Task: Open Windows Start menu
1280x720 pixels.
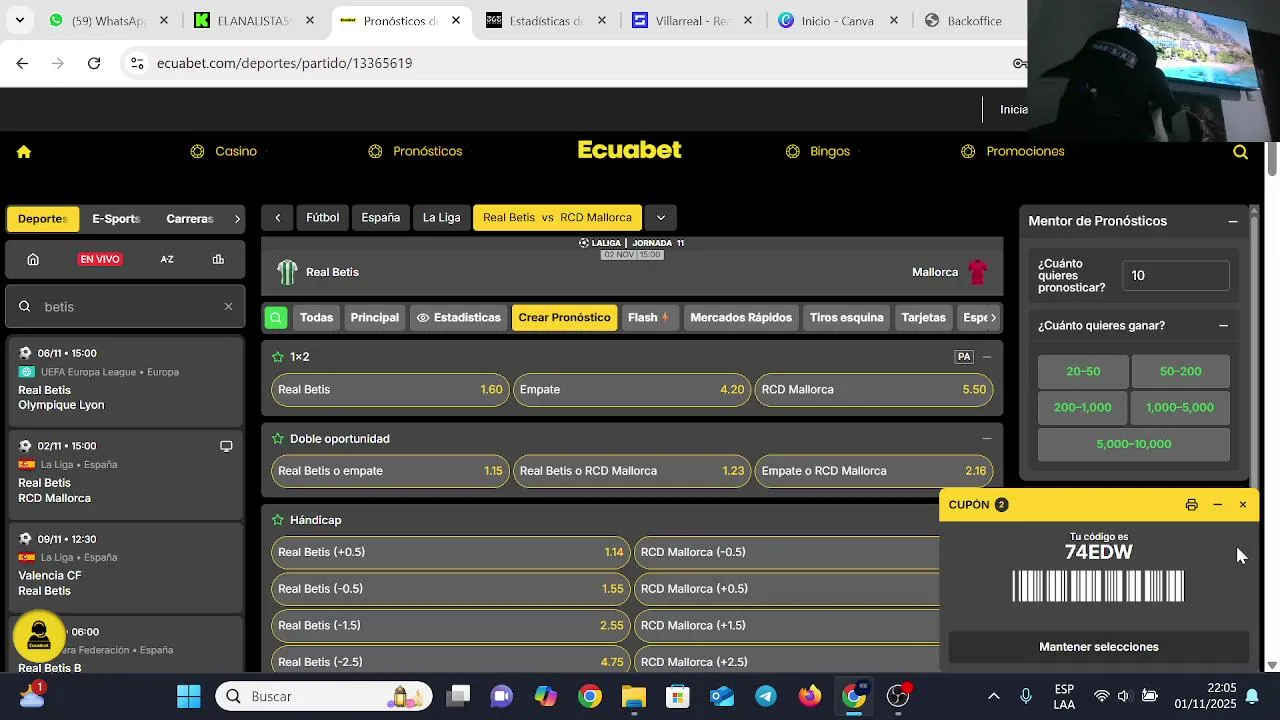Action: point(188,696)
